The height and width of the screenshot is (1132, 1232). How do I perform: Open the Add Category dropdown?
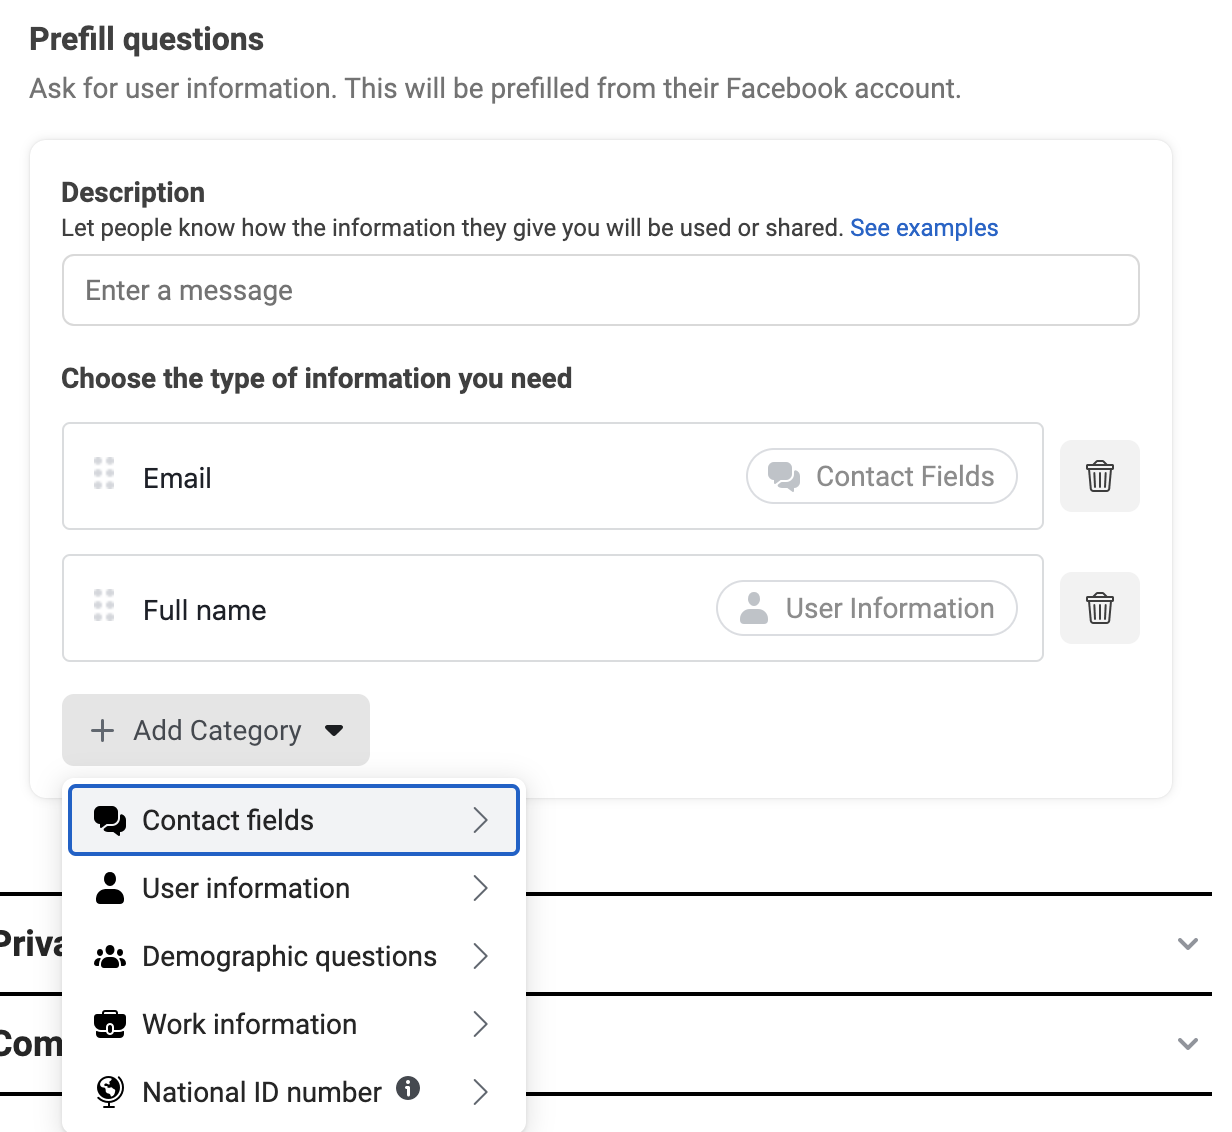point(216,730)
